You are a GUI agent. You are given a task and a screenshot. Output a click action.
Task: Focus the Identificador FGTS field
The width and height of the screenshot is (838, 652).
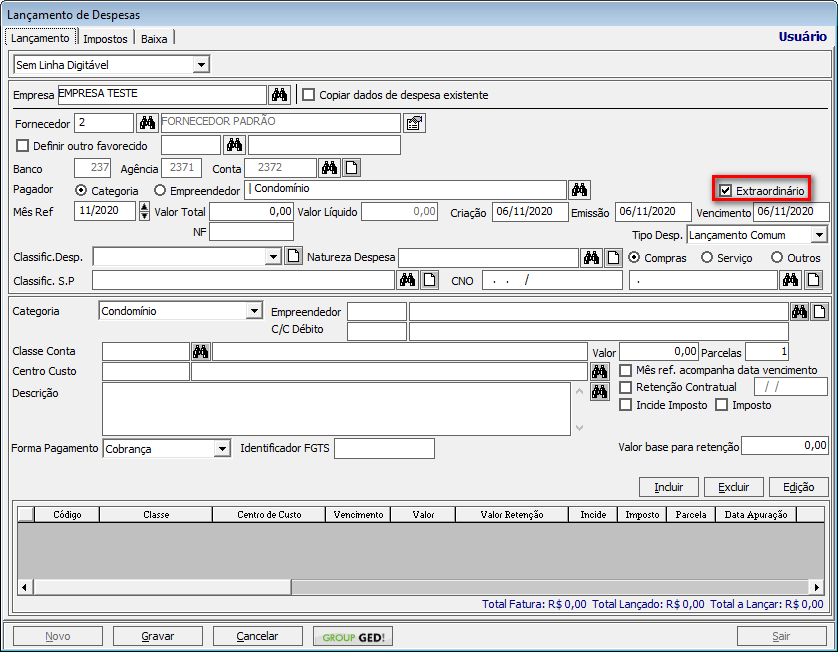pos(384,448)
